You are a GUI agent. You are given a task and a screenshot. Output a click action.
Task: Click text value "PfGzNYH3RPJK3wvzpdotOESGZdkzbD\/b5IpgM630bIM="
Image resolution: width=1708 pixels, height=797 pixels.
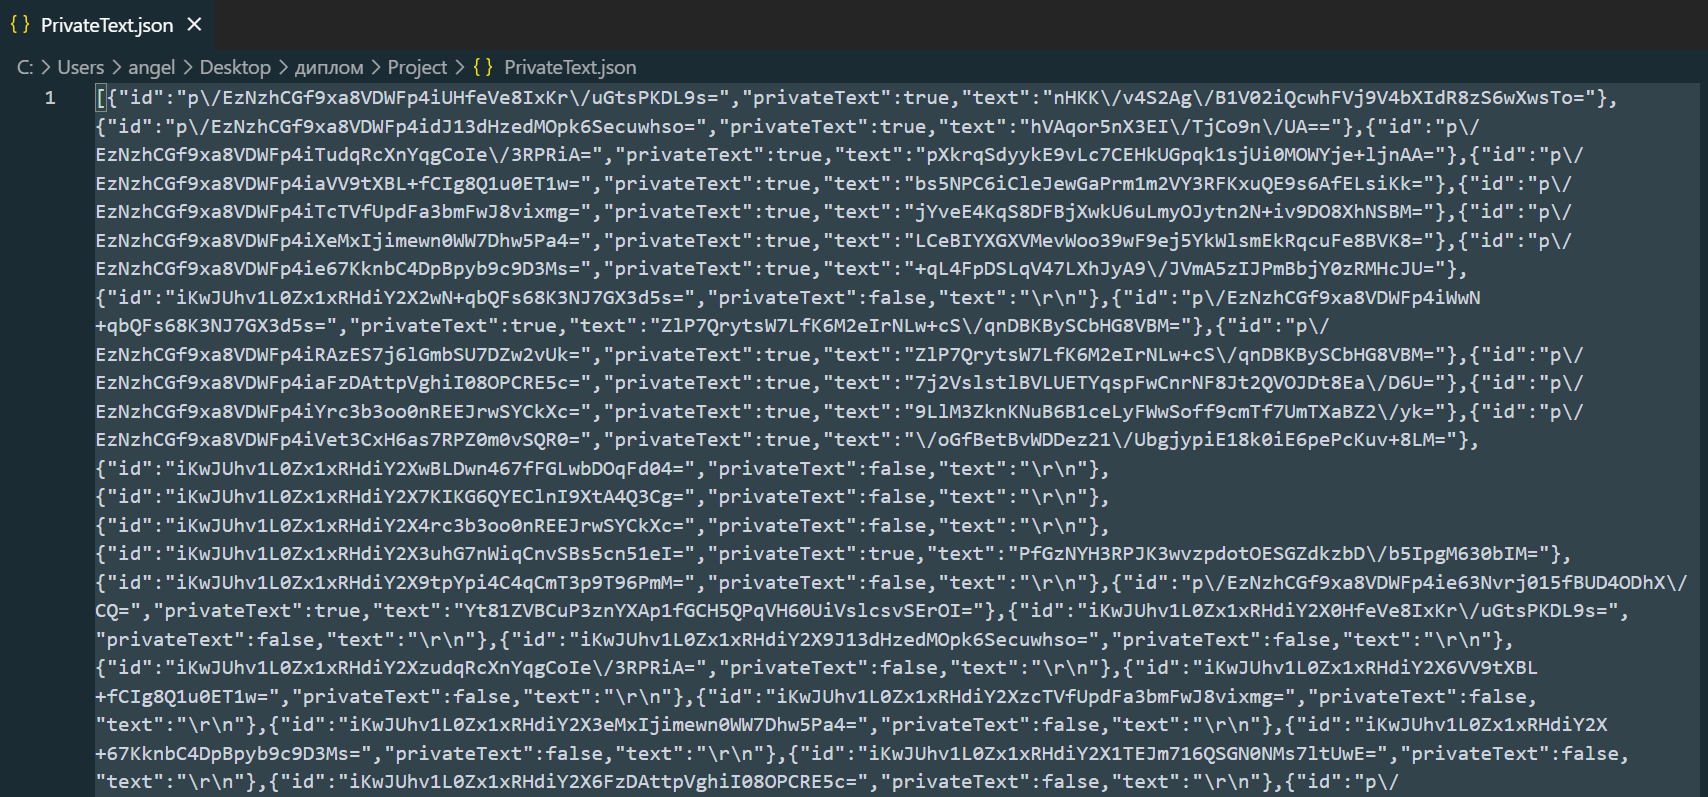pos(1282,554)
